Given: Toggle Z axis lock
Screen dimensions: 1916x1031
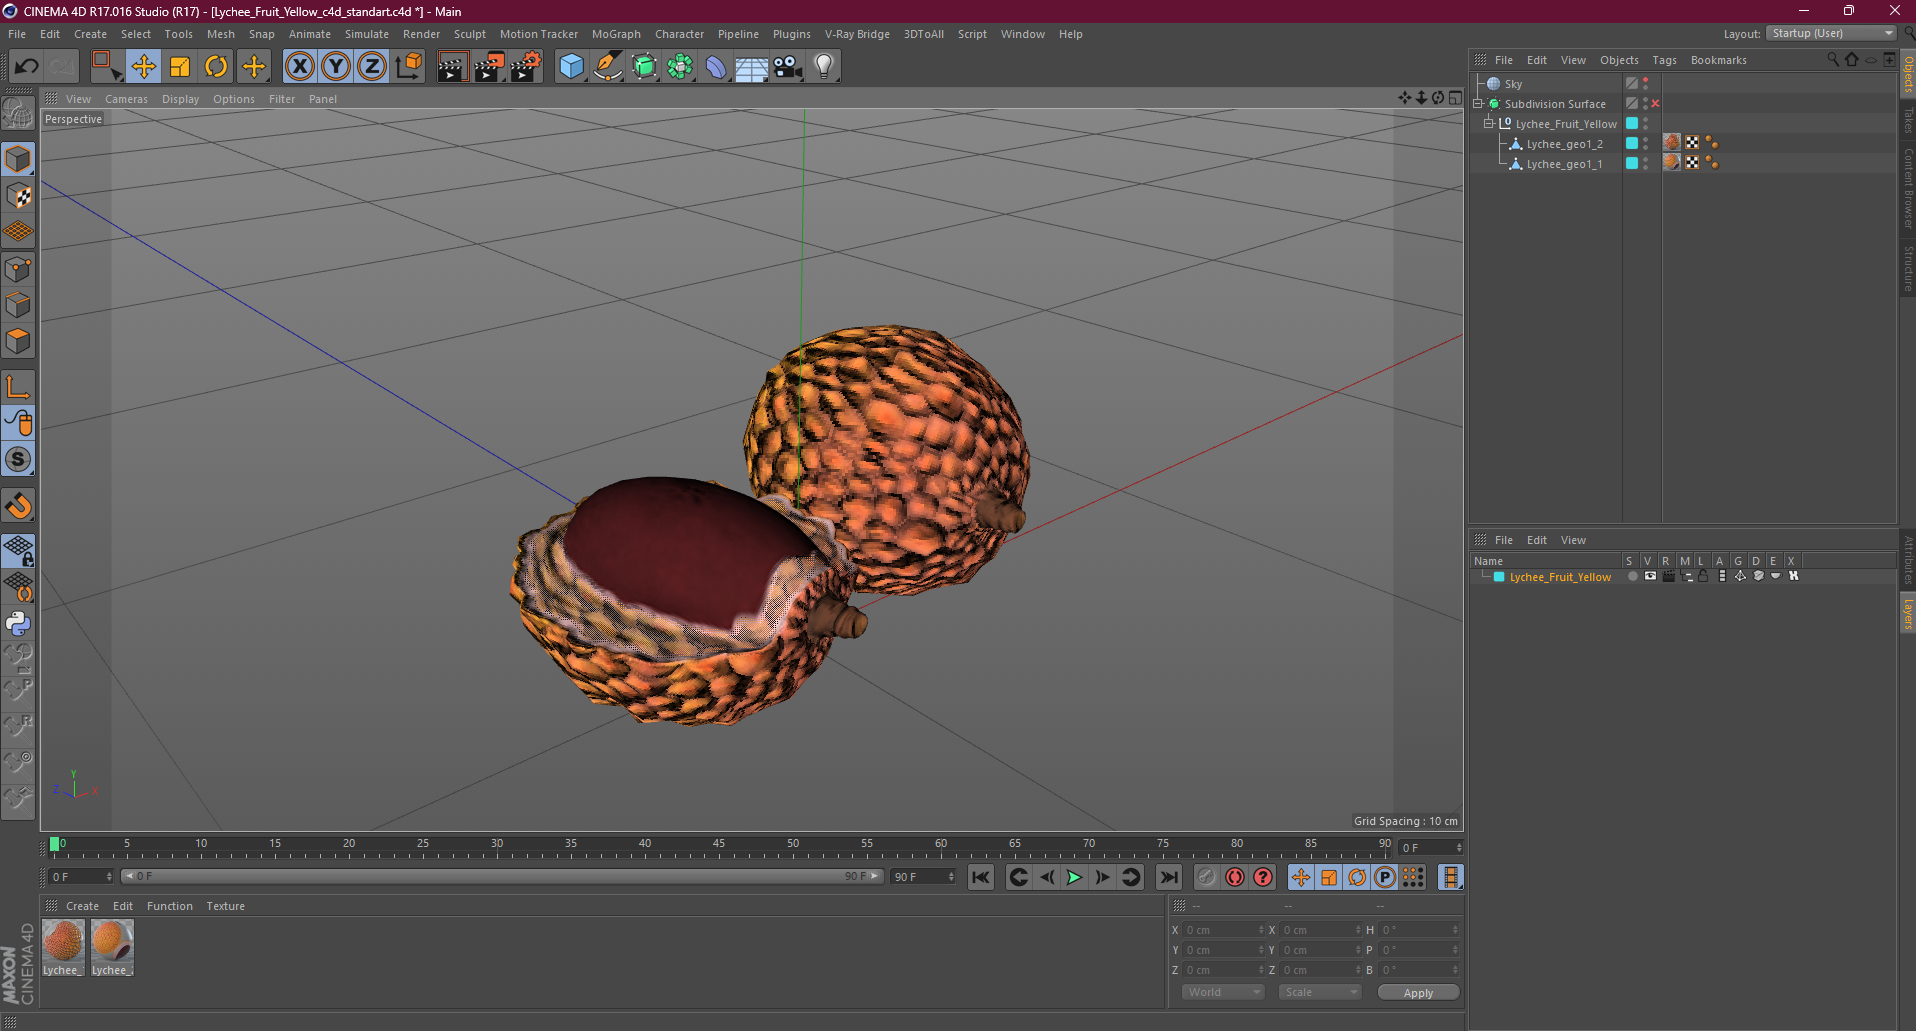Looking at the screenshot, I should [372, 67].
